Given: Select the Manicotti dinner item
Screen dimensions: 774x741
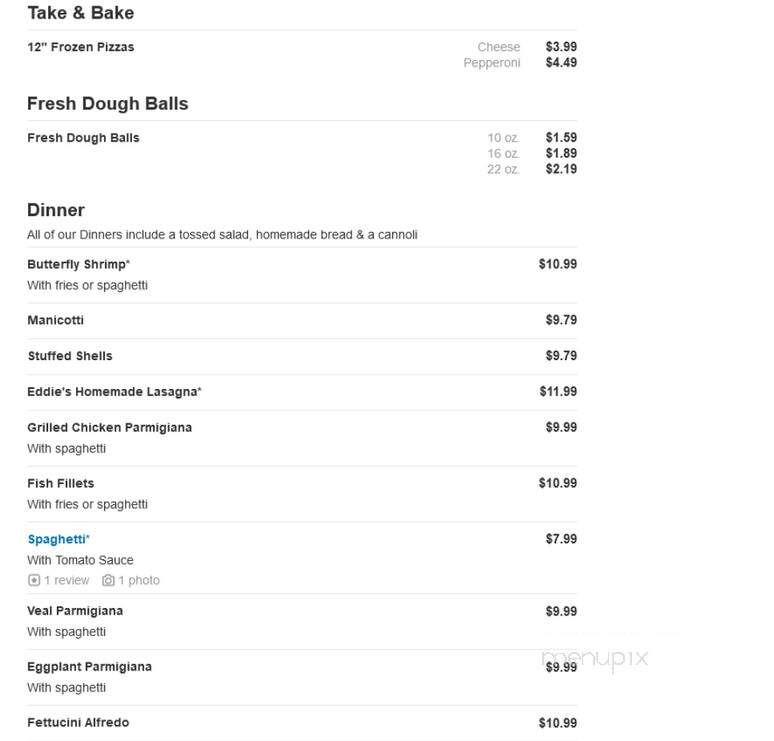Looking at the screenshot, I should tap(55, 320).
